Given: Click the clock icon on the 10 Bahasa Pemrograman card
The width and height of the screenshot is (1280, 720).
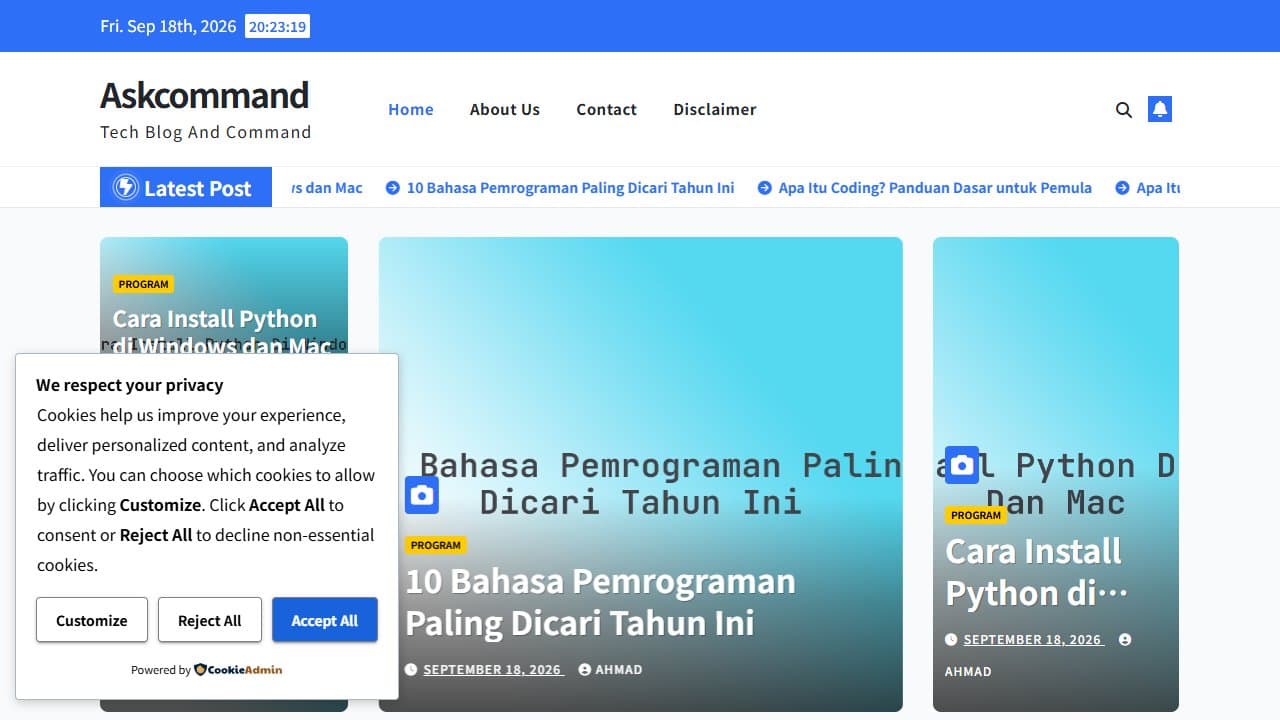Looking at the screenshot, I should 411,670.
